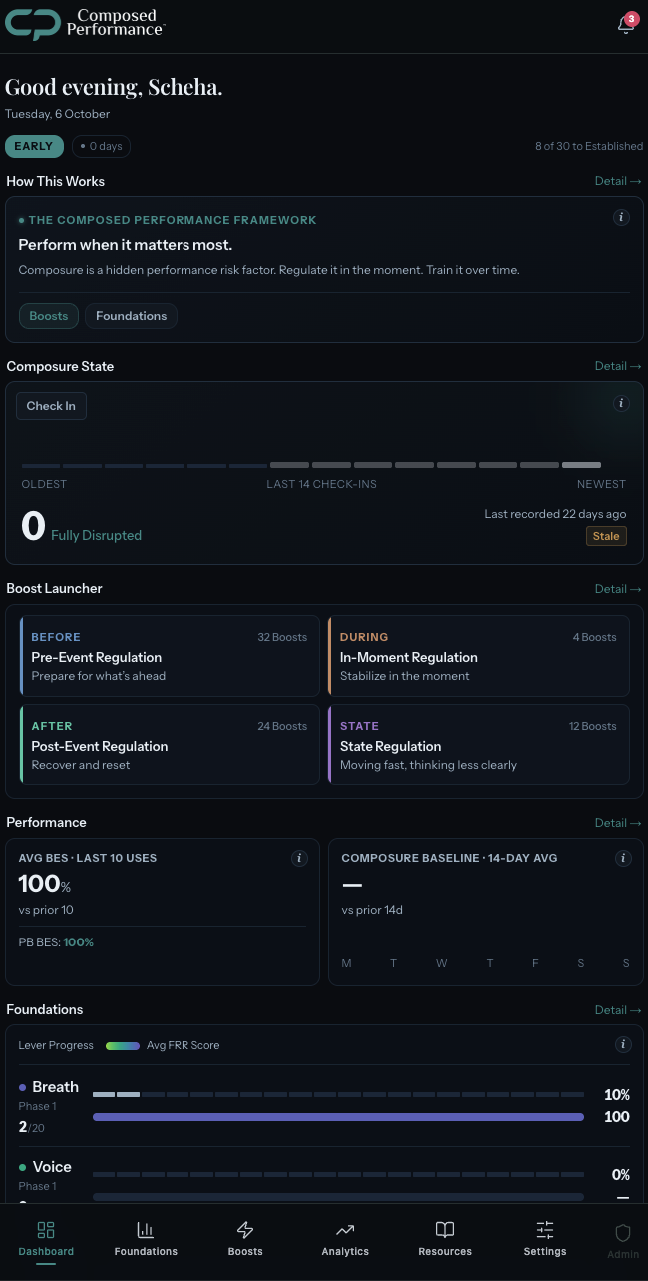Select the Foundations pill in framework card
The height and width of the screenshot is (1281, 648).
(x=131, y=316)
